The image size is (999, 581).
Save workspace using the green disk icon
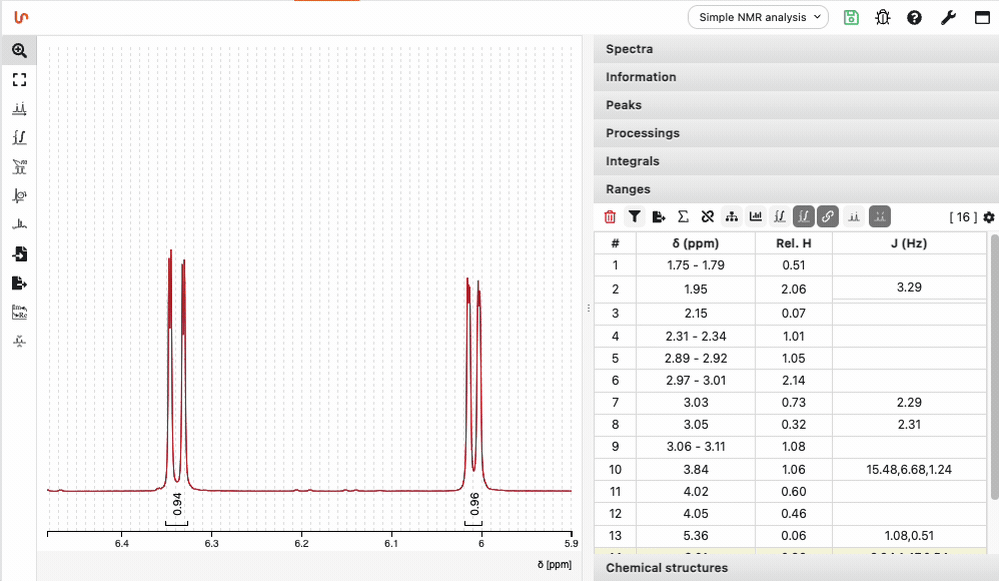(851, 17)
